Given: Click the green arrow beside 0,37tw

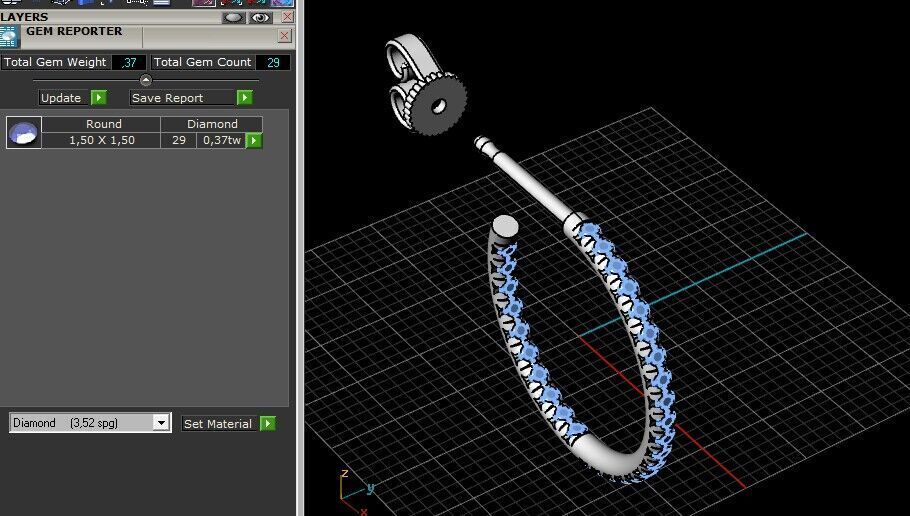Looking at the screenshot, I should (x=254, y=140).
